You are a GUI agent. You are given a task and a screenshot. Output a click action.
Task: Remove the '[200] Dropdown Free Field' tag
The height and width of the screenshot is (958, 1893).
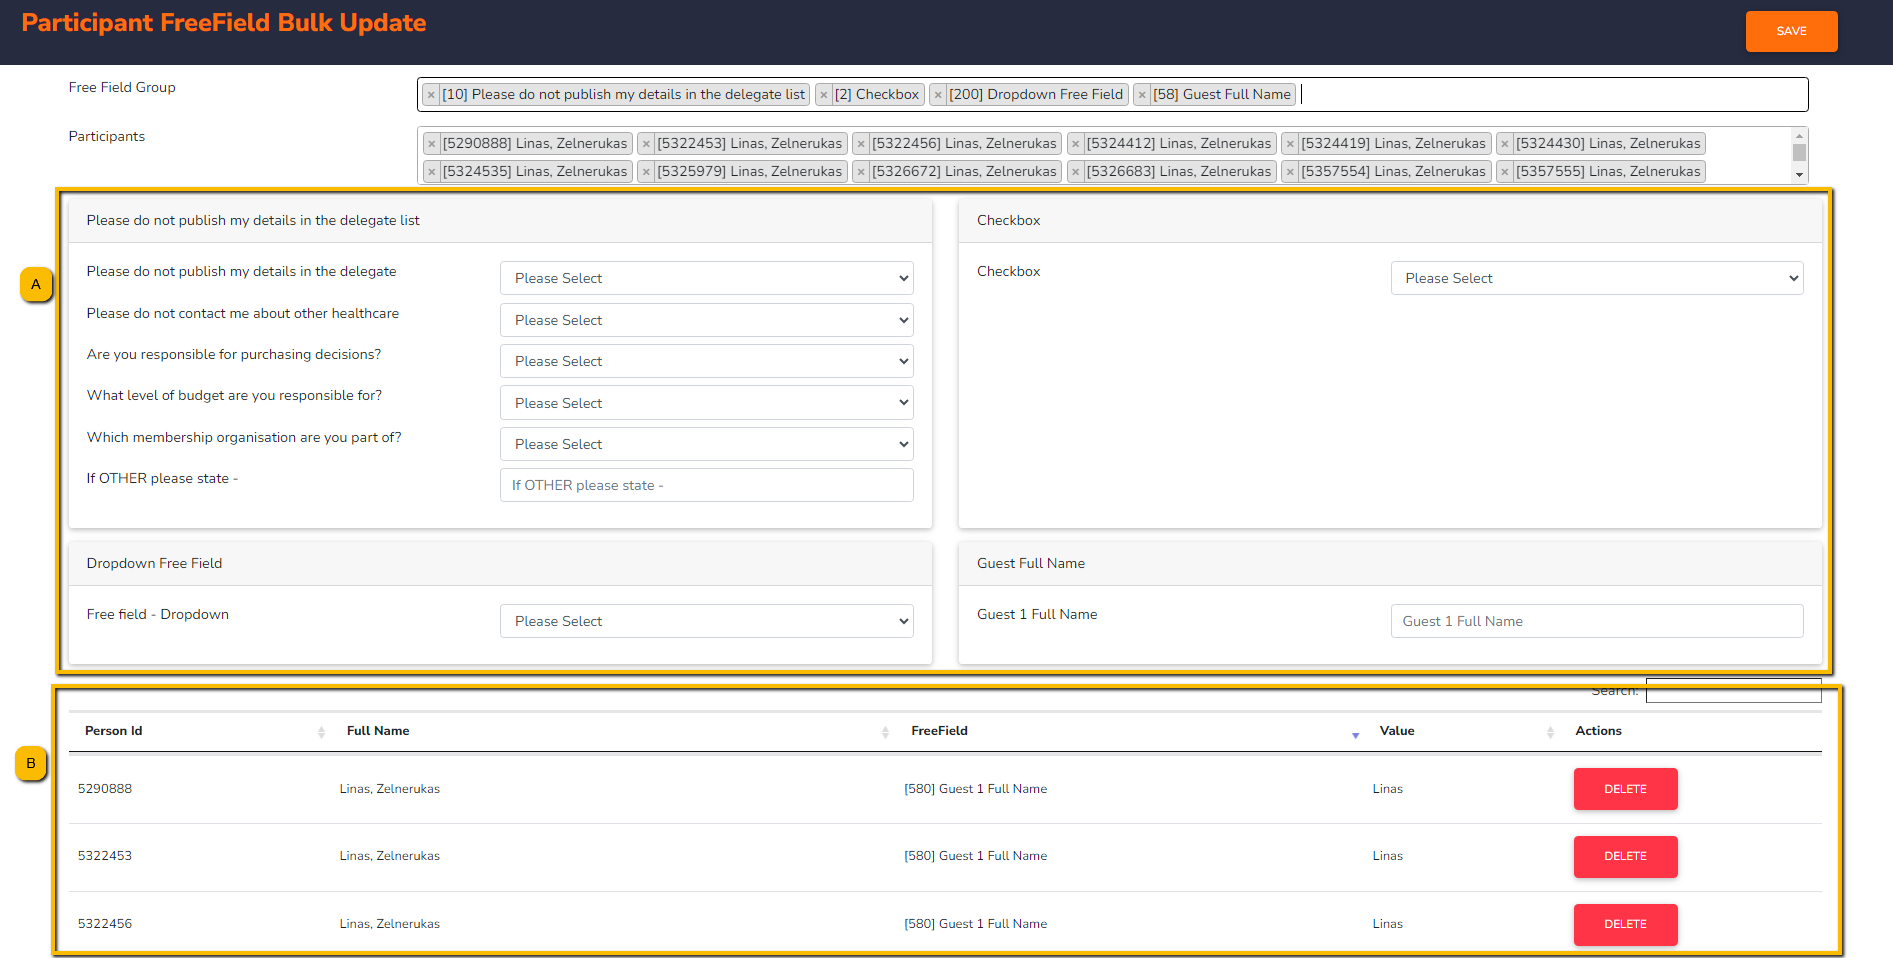938,95
